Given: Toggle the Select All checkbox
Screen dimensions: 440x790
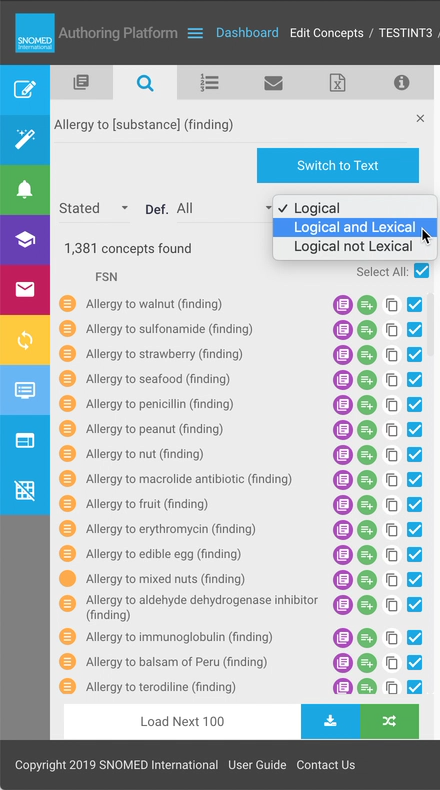Looking at the screenshot, I should [x=421, y=271].
